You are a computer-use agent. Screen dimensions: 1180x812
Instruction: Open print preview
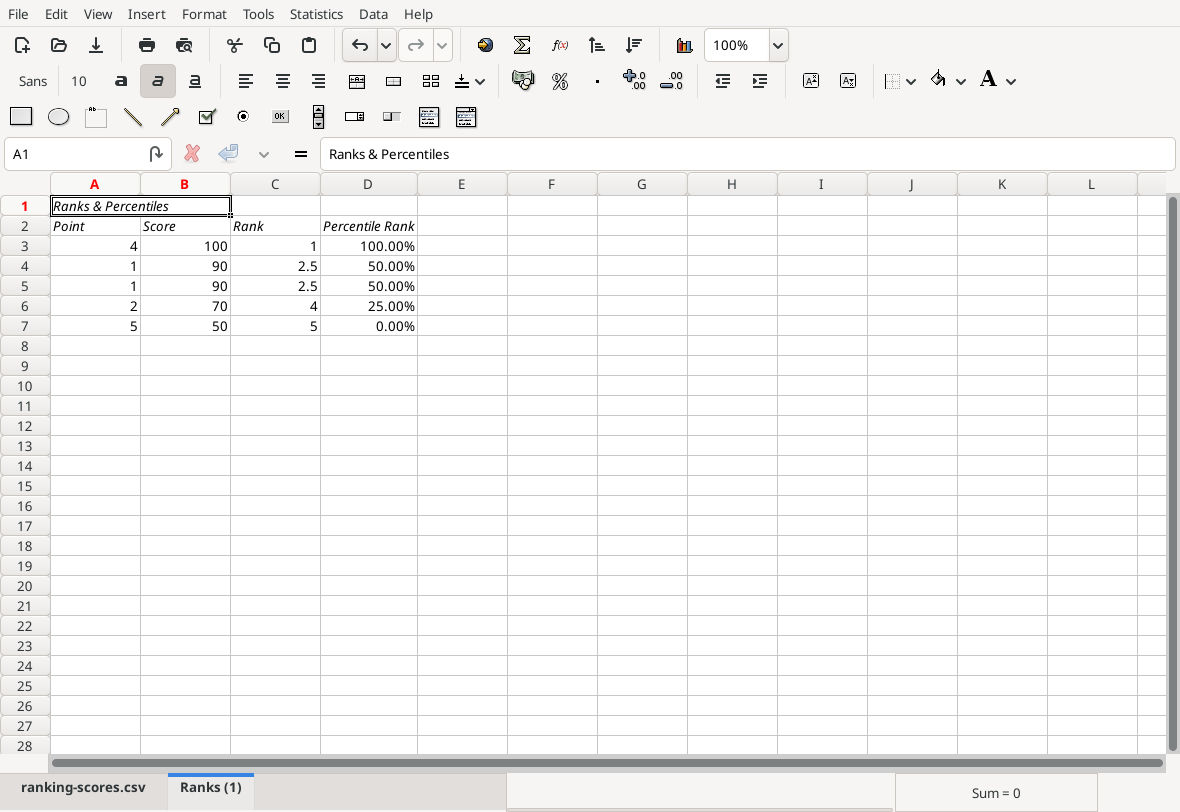click(x=184, y=45)
